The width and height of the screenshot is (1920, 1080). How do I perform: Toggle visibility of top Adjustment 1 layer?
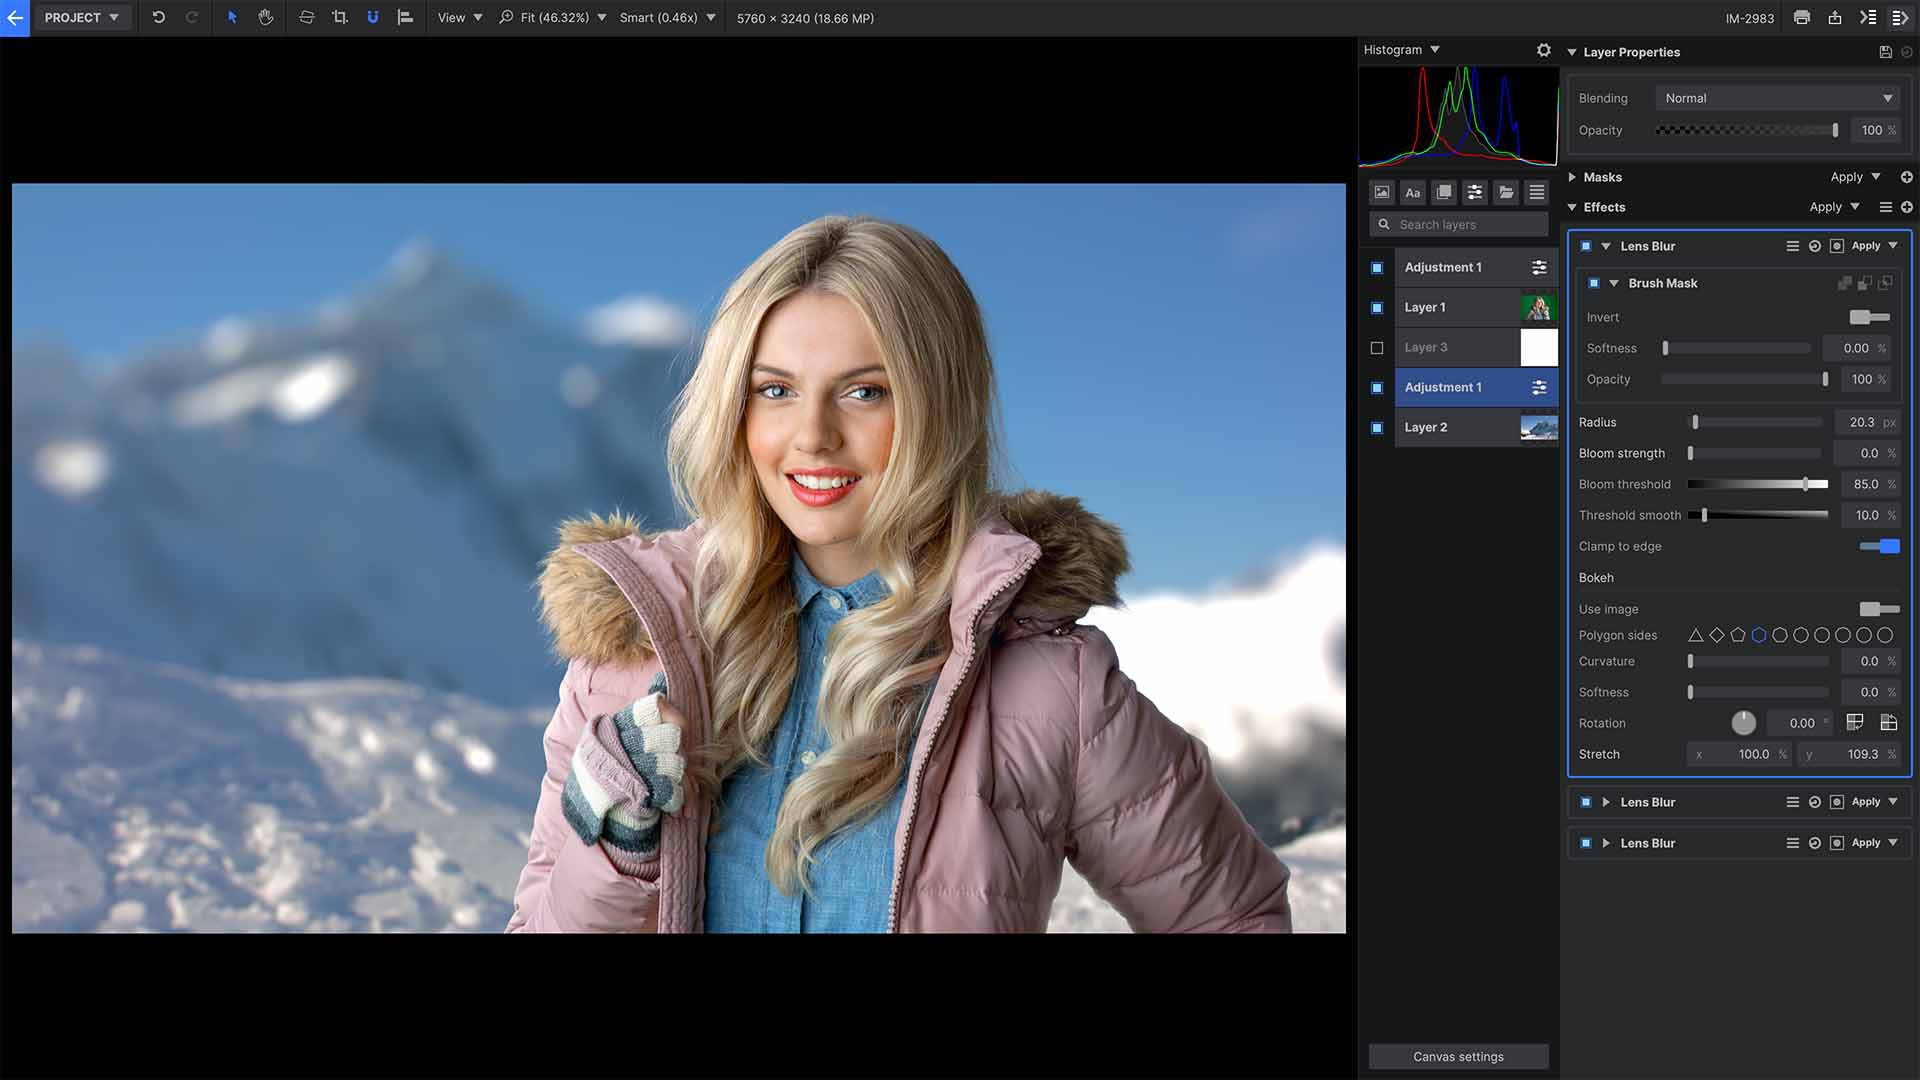(x=1377, y=268)
